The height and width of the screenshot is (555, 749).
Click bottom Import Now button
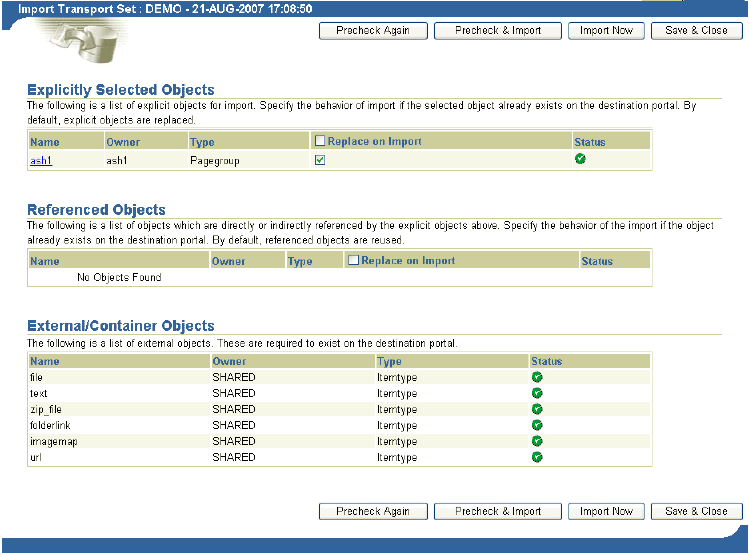click(x=606, y=512)
